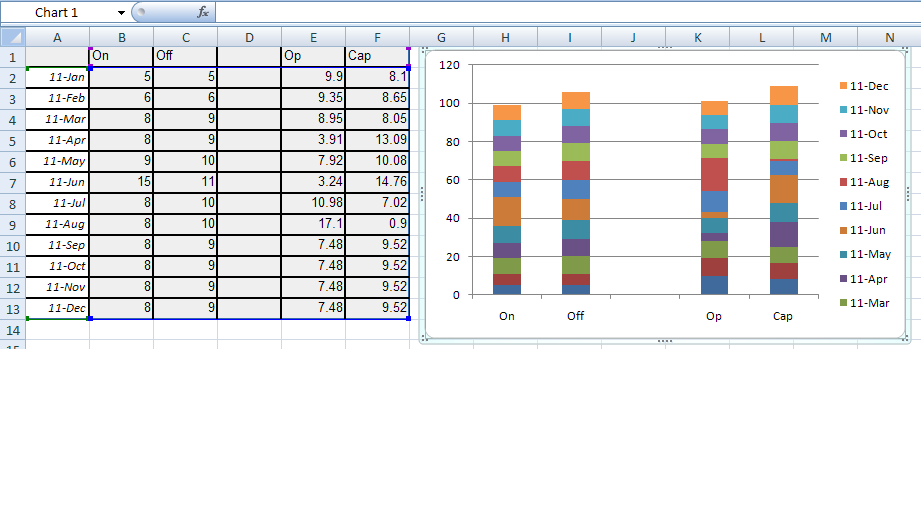
Task: Click the chart's bottom-middle resize handle
Action: pos(664,341)
